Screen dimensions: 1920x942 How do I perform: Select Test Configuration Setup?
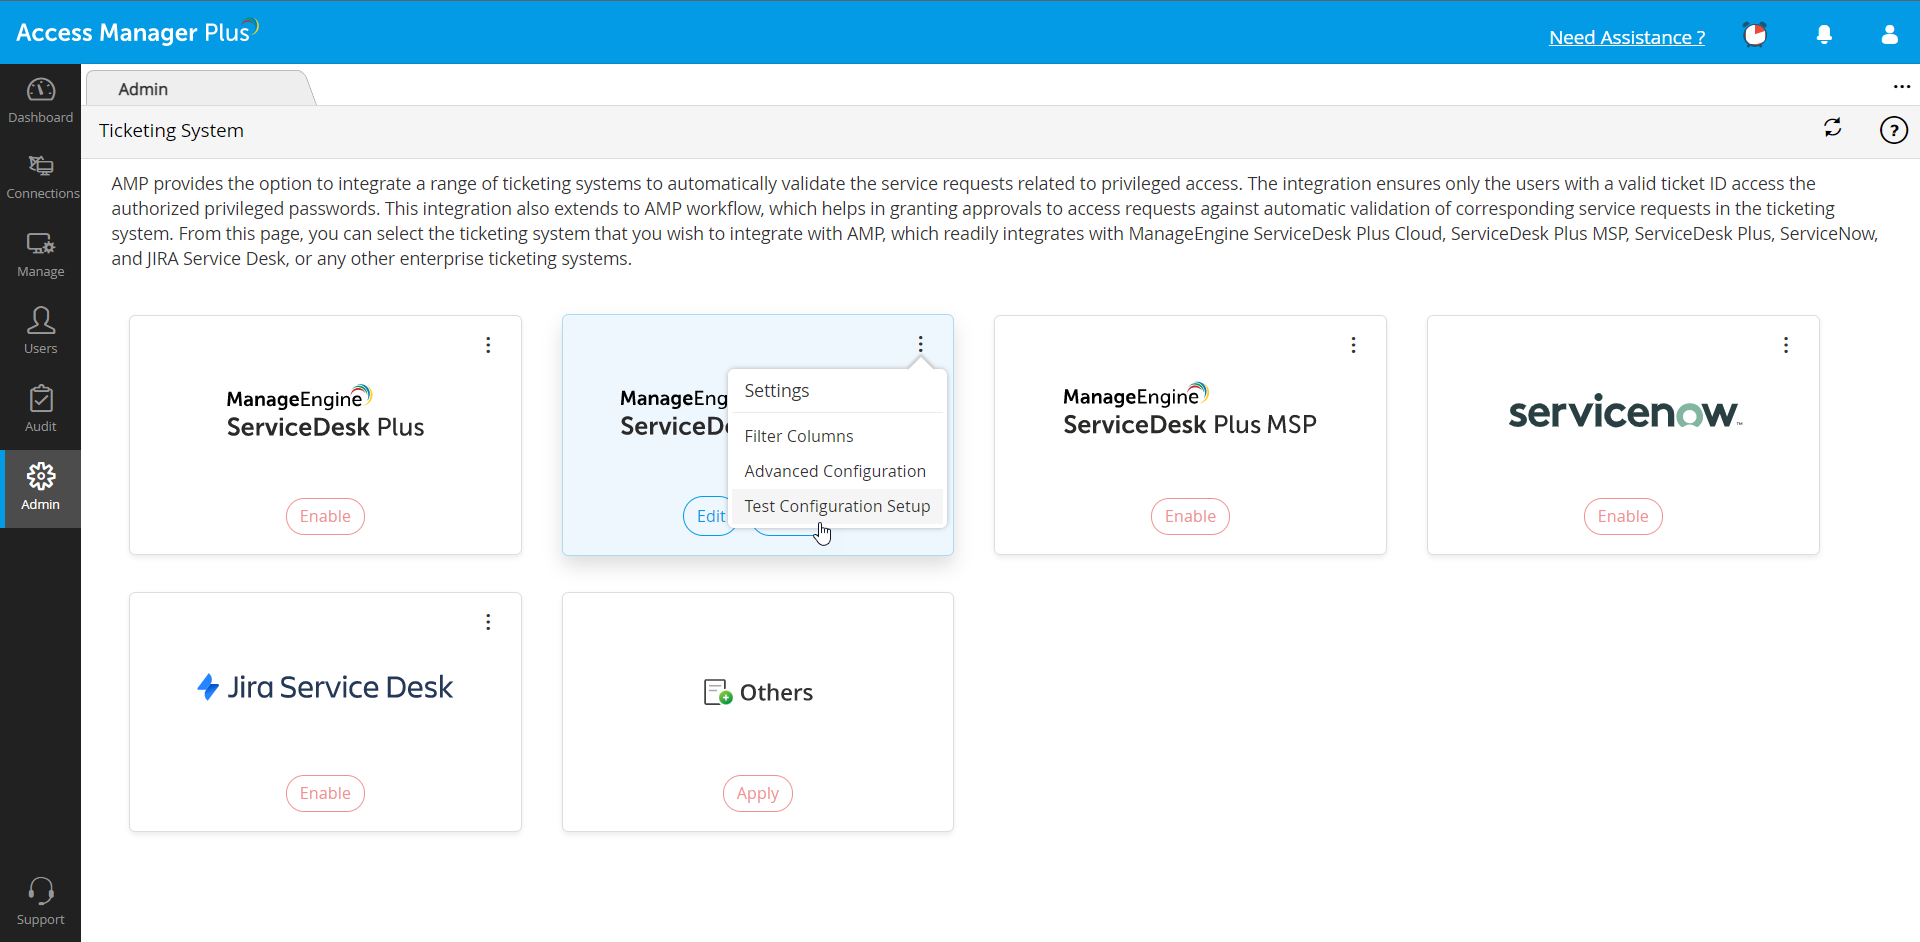click(x=837, y=506)
